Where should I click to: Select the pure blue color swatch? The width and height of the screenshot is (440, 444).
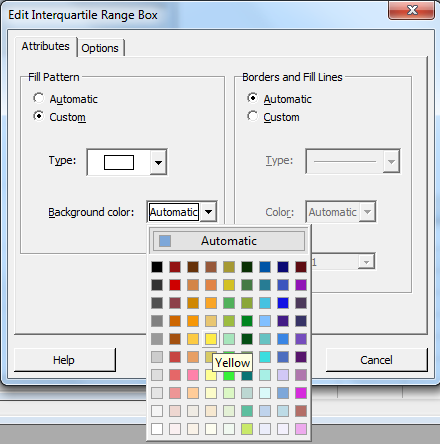[283, 303]
